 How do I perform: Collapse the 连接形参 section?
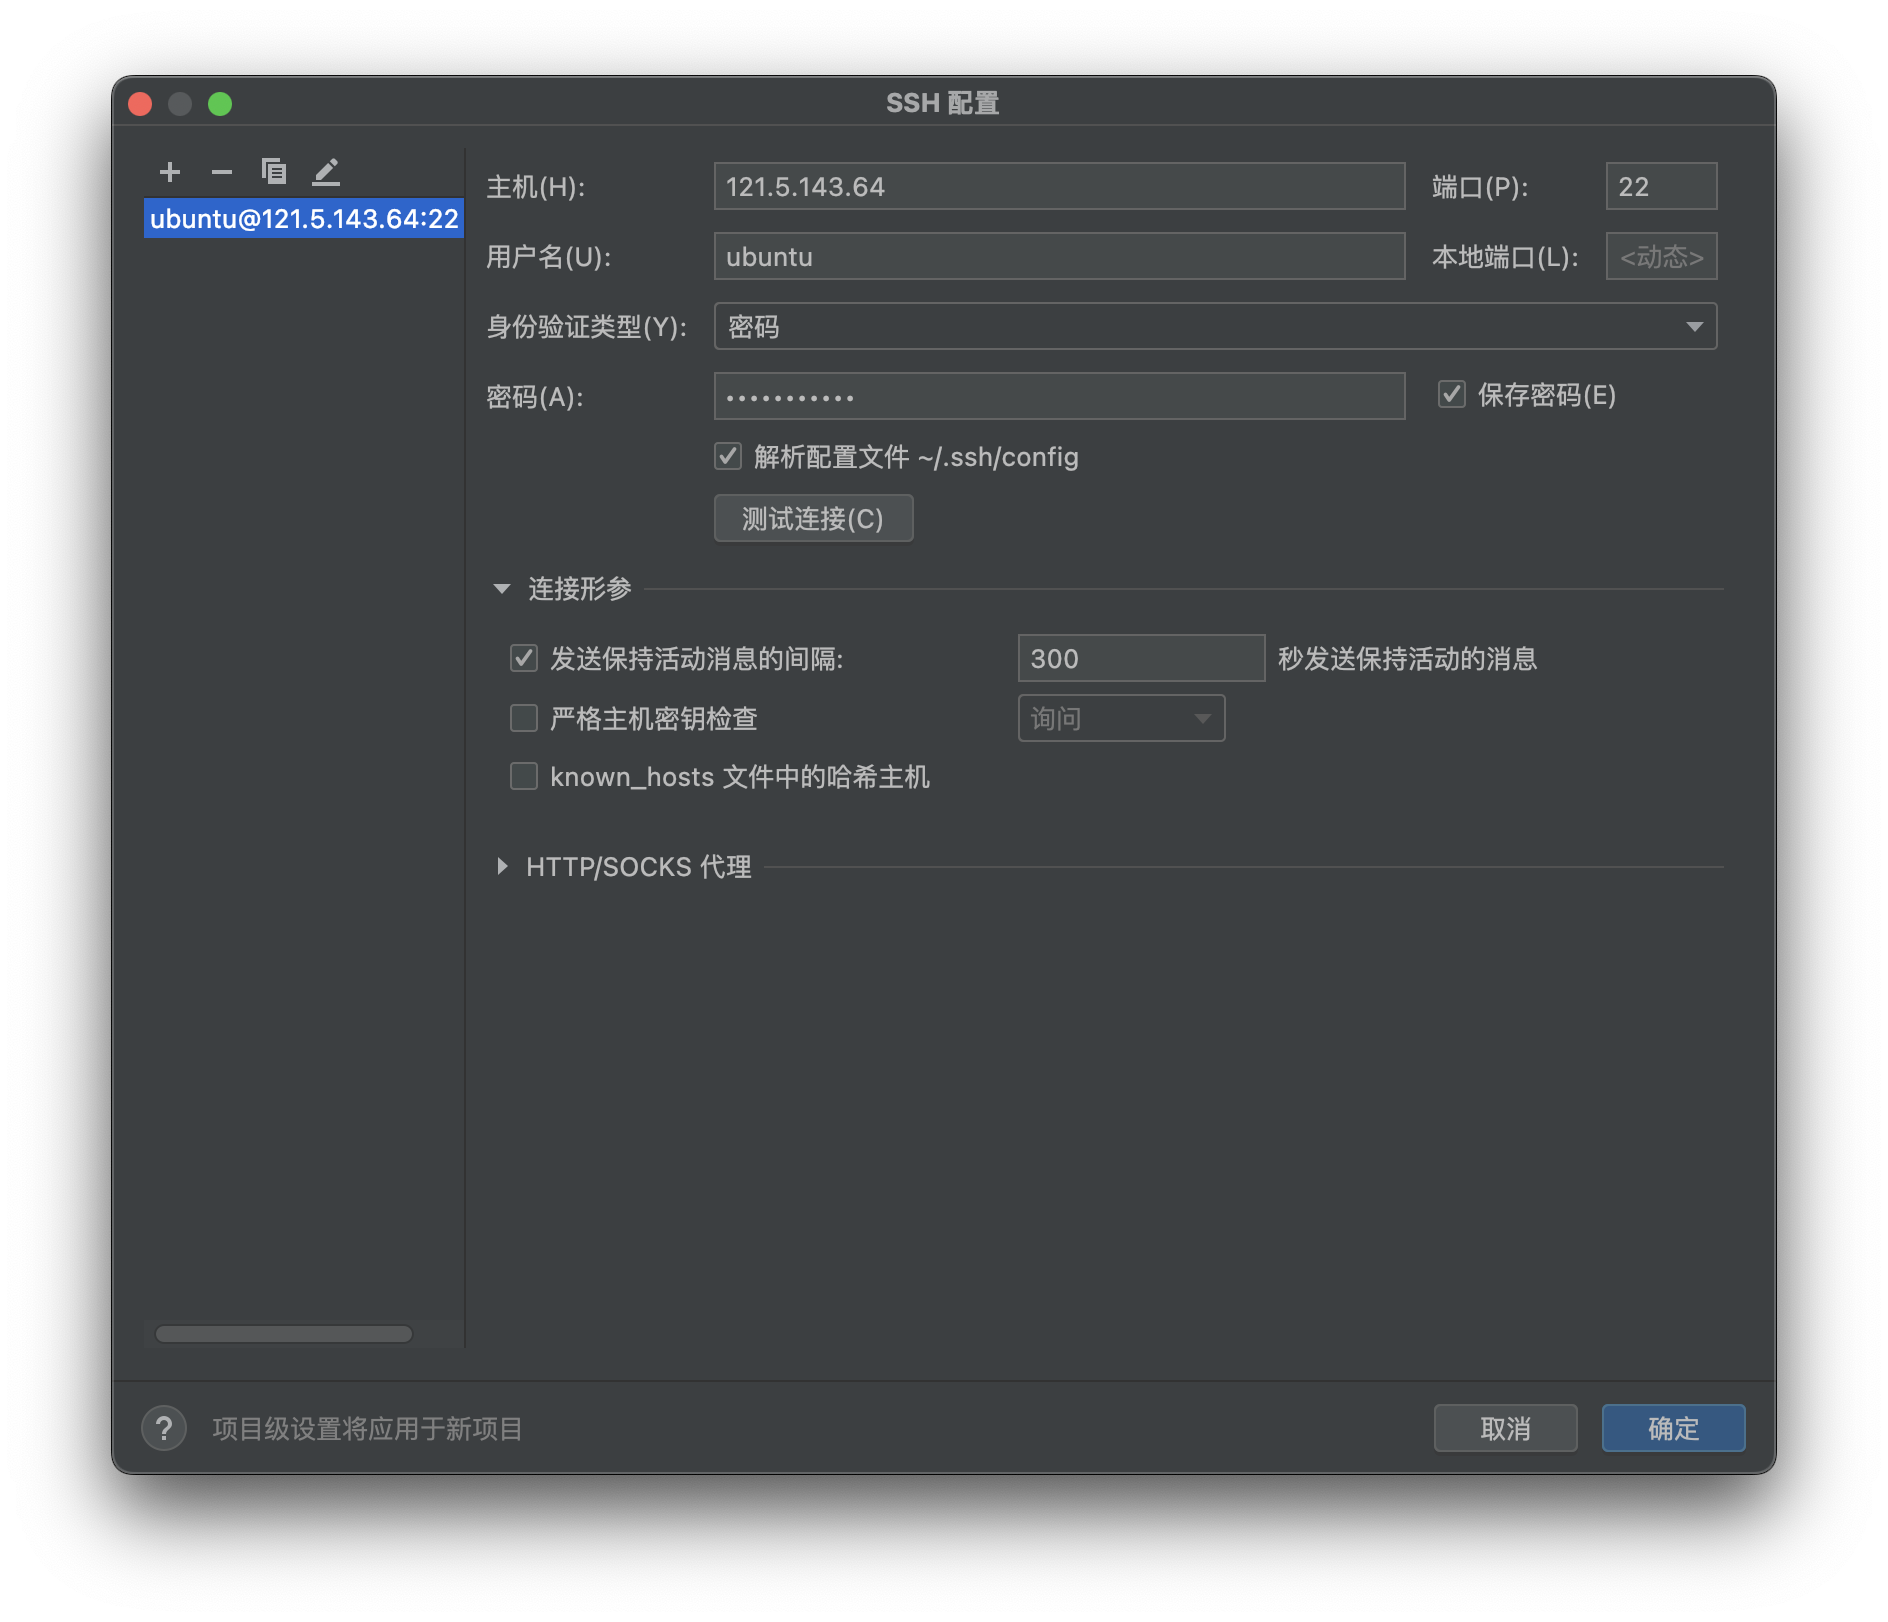(502, 588)
